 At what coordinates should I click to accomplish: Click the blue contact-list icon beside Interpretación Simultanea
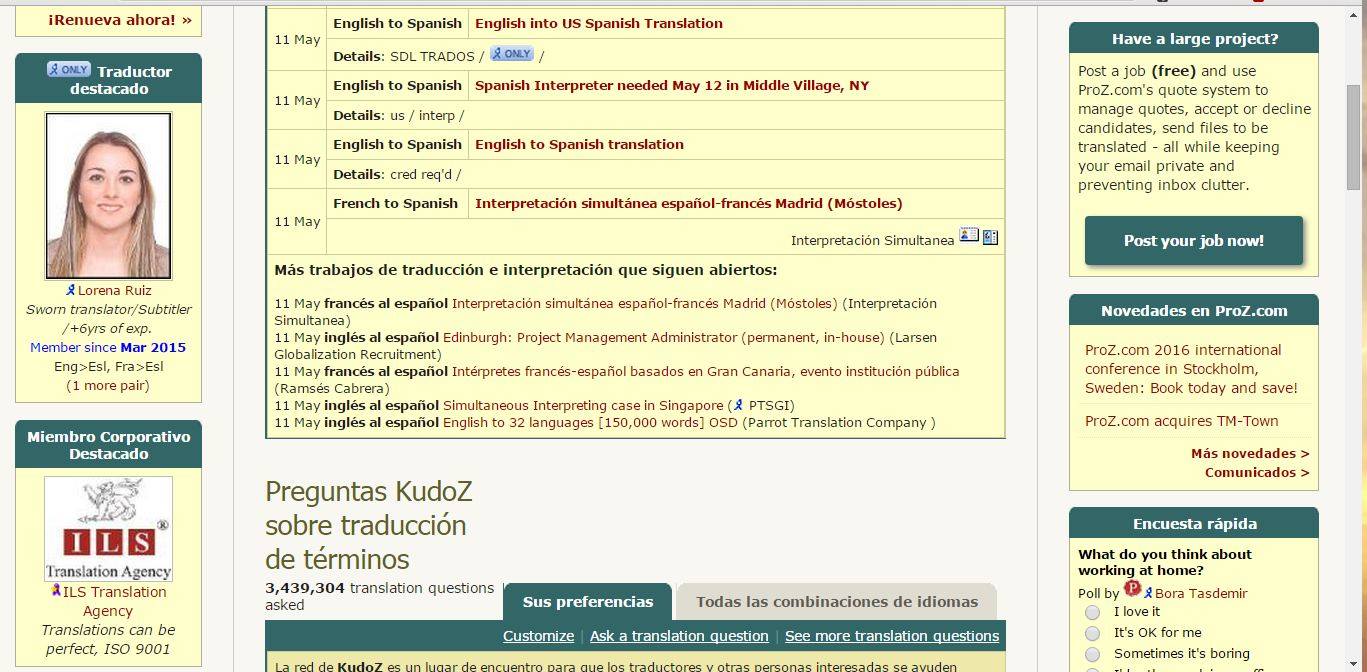[x=990, y=237]
